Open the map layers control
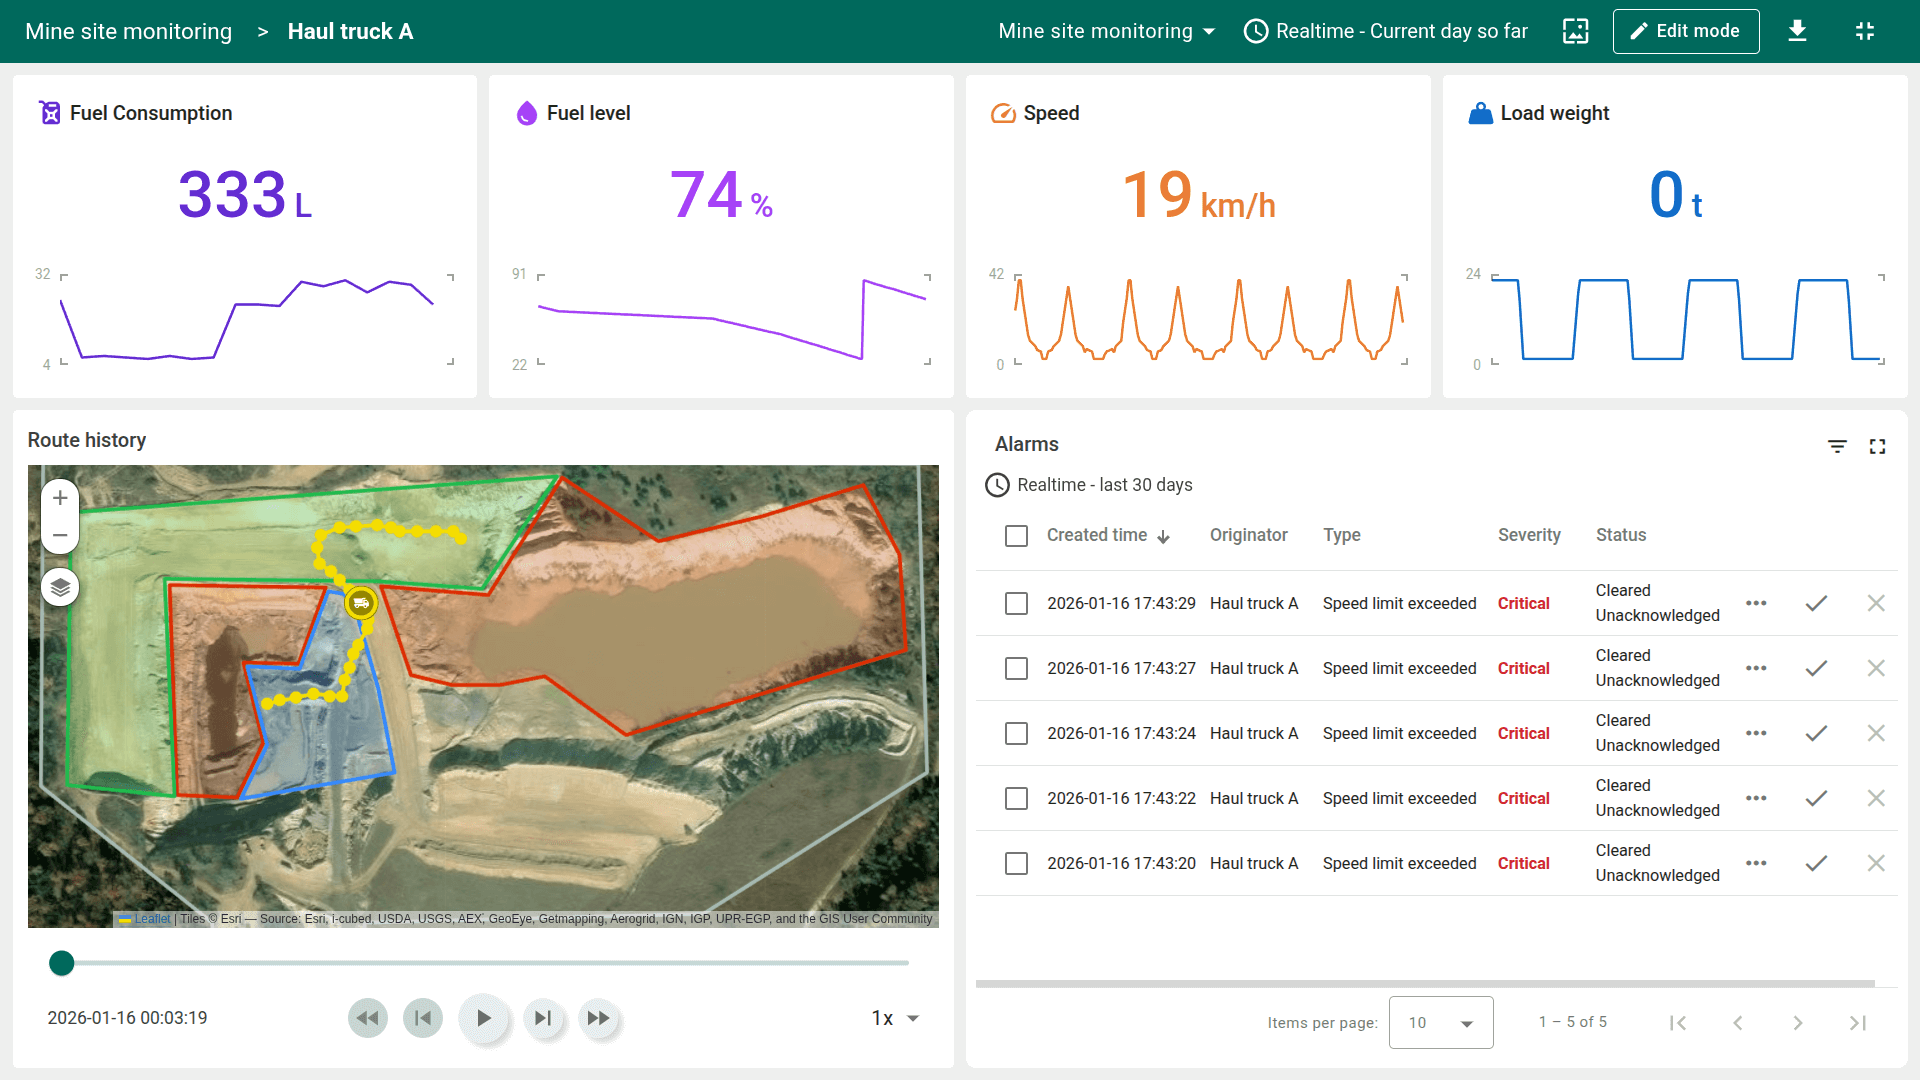1920x1080 pixels. [x=60, y=587]
